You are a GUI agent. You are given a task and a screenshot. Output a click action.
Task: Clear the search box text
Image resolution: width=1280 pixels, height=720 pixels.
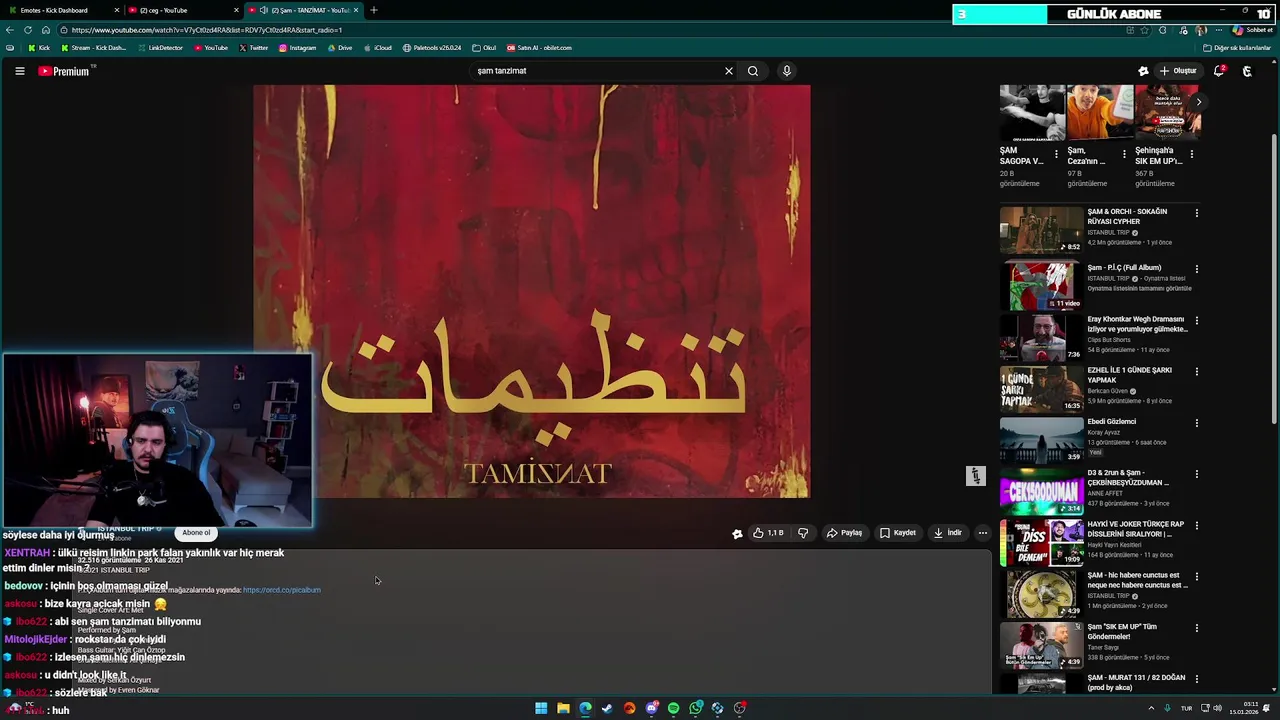(729, 71)
